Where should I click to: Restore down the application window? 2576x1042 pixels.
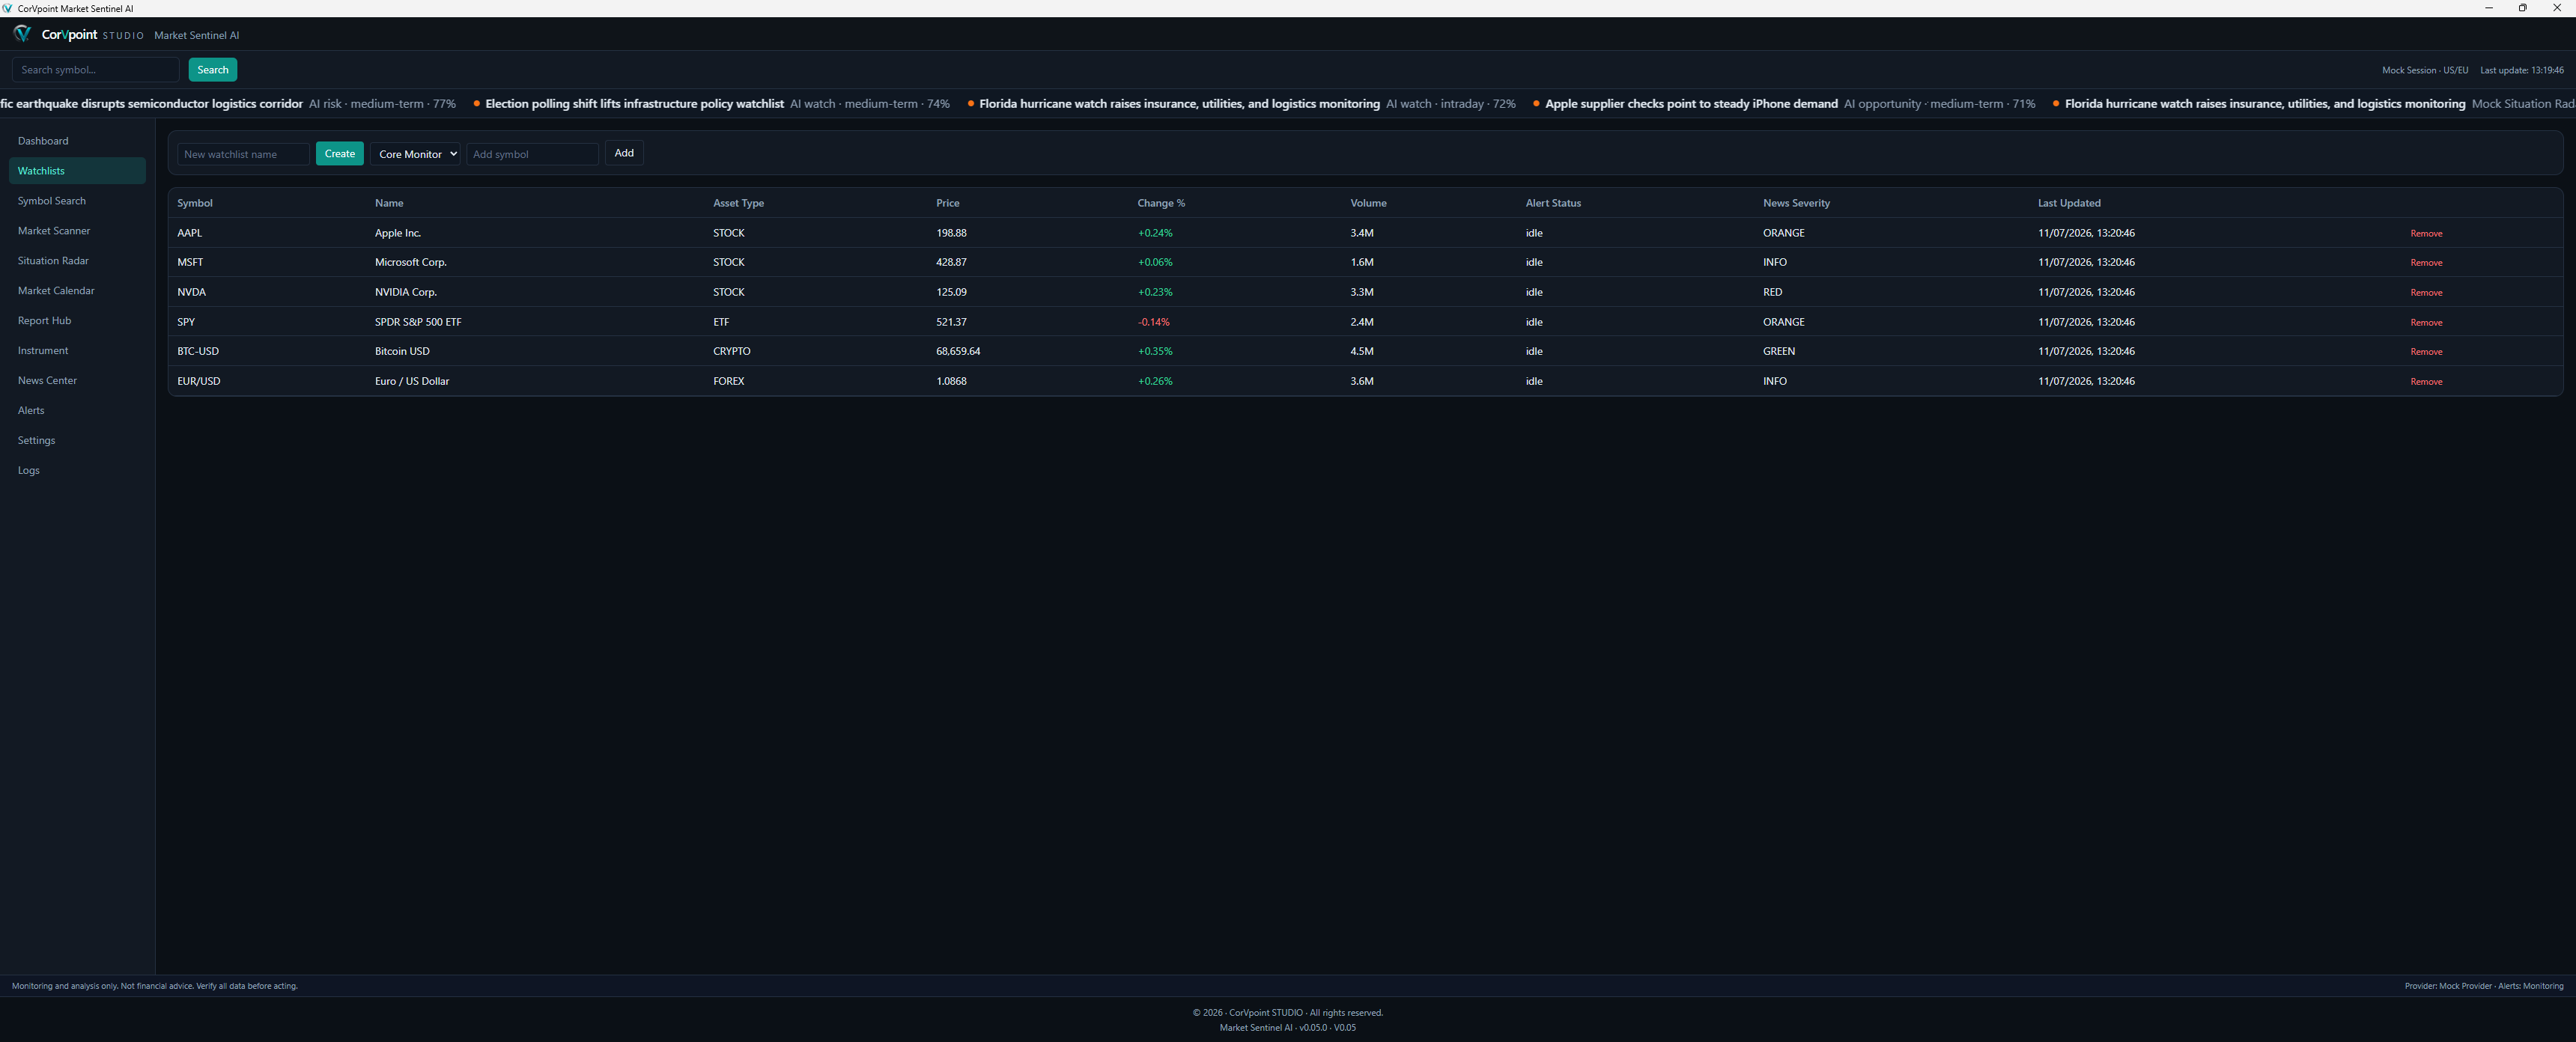tap(2522, 8)
